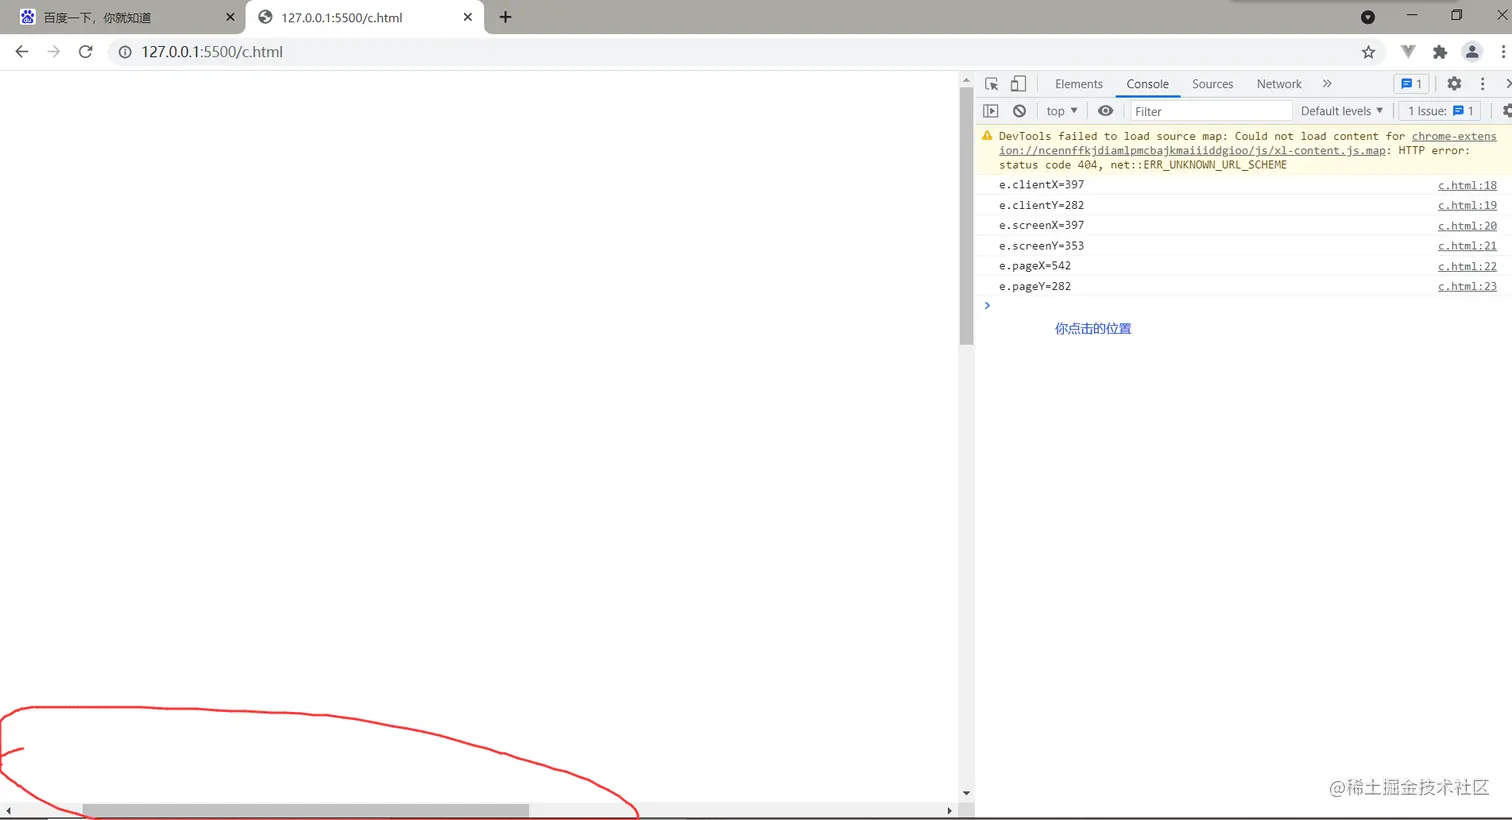The width and height of the screenshot is (1512, 820).
Task: Switch to the Elements panel
Action: pyautogui.click(x=1078, y=84)
